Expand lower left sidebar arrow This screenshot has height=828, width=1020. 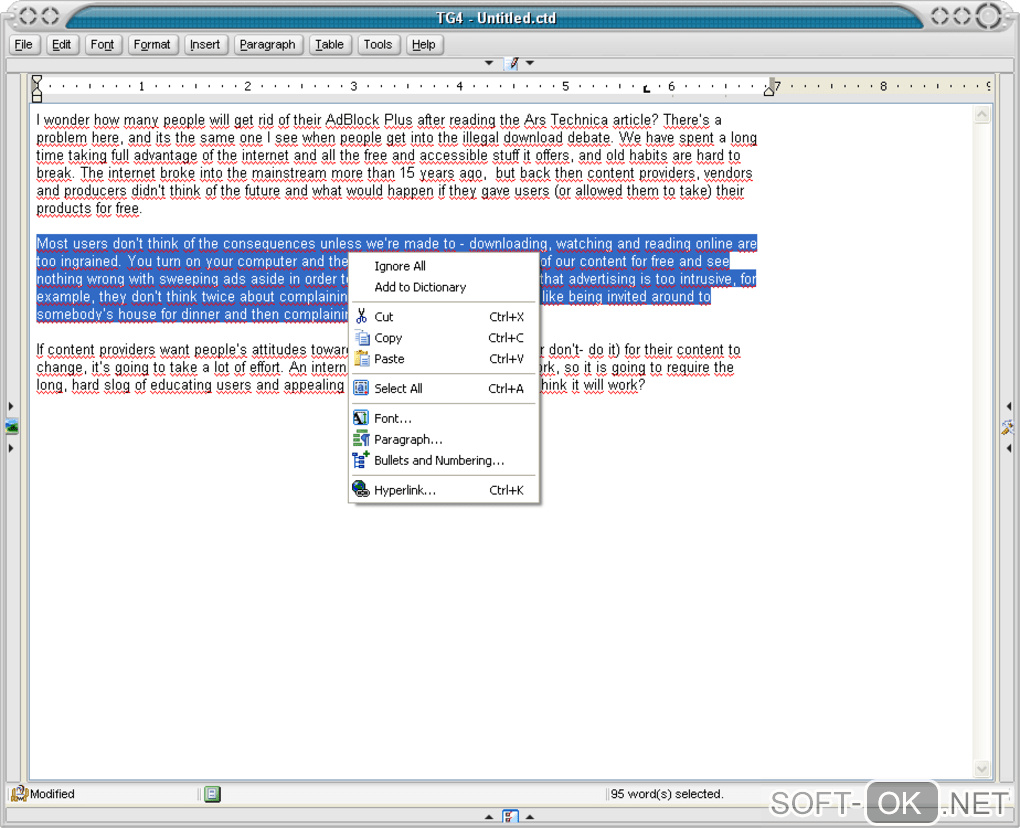pyautogui.click(x=11, y=448)
